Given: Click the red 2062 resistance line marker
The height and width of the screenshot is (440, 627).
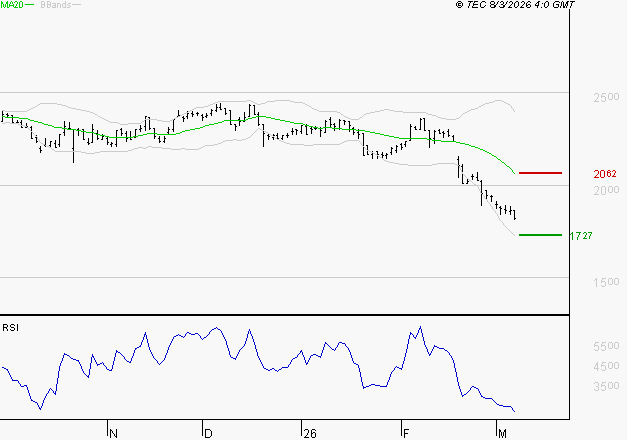Looking at the screenshot, I should 541,173.
